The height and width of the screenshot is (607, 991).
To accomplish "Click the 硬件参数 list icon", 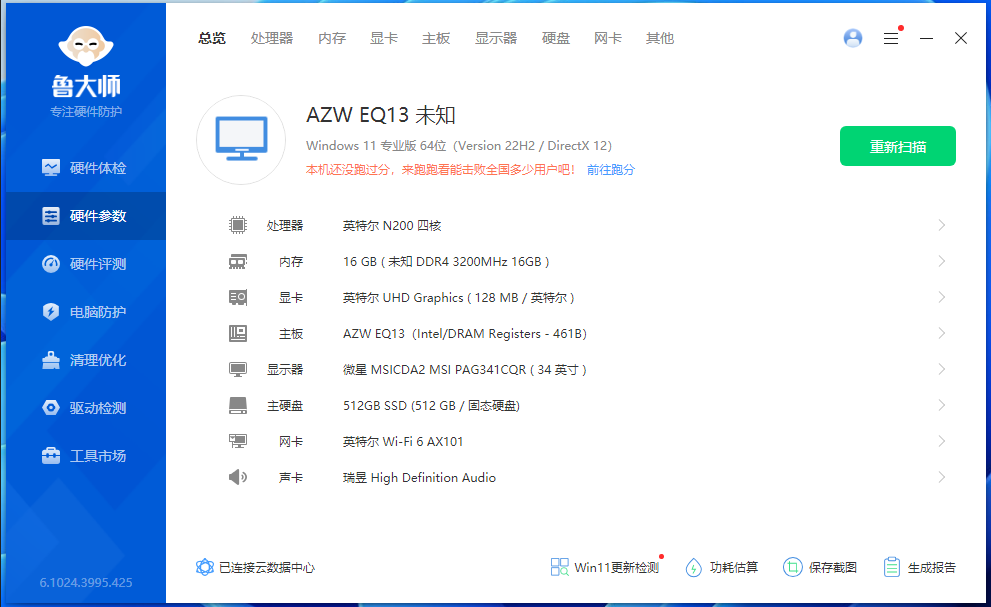I will coord(51,216).
